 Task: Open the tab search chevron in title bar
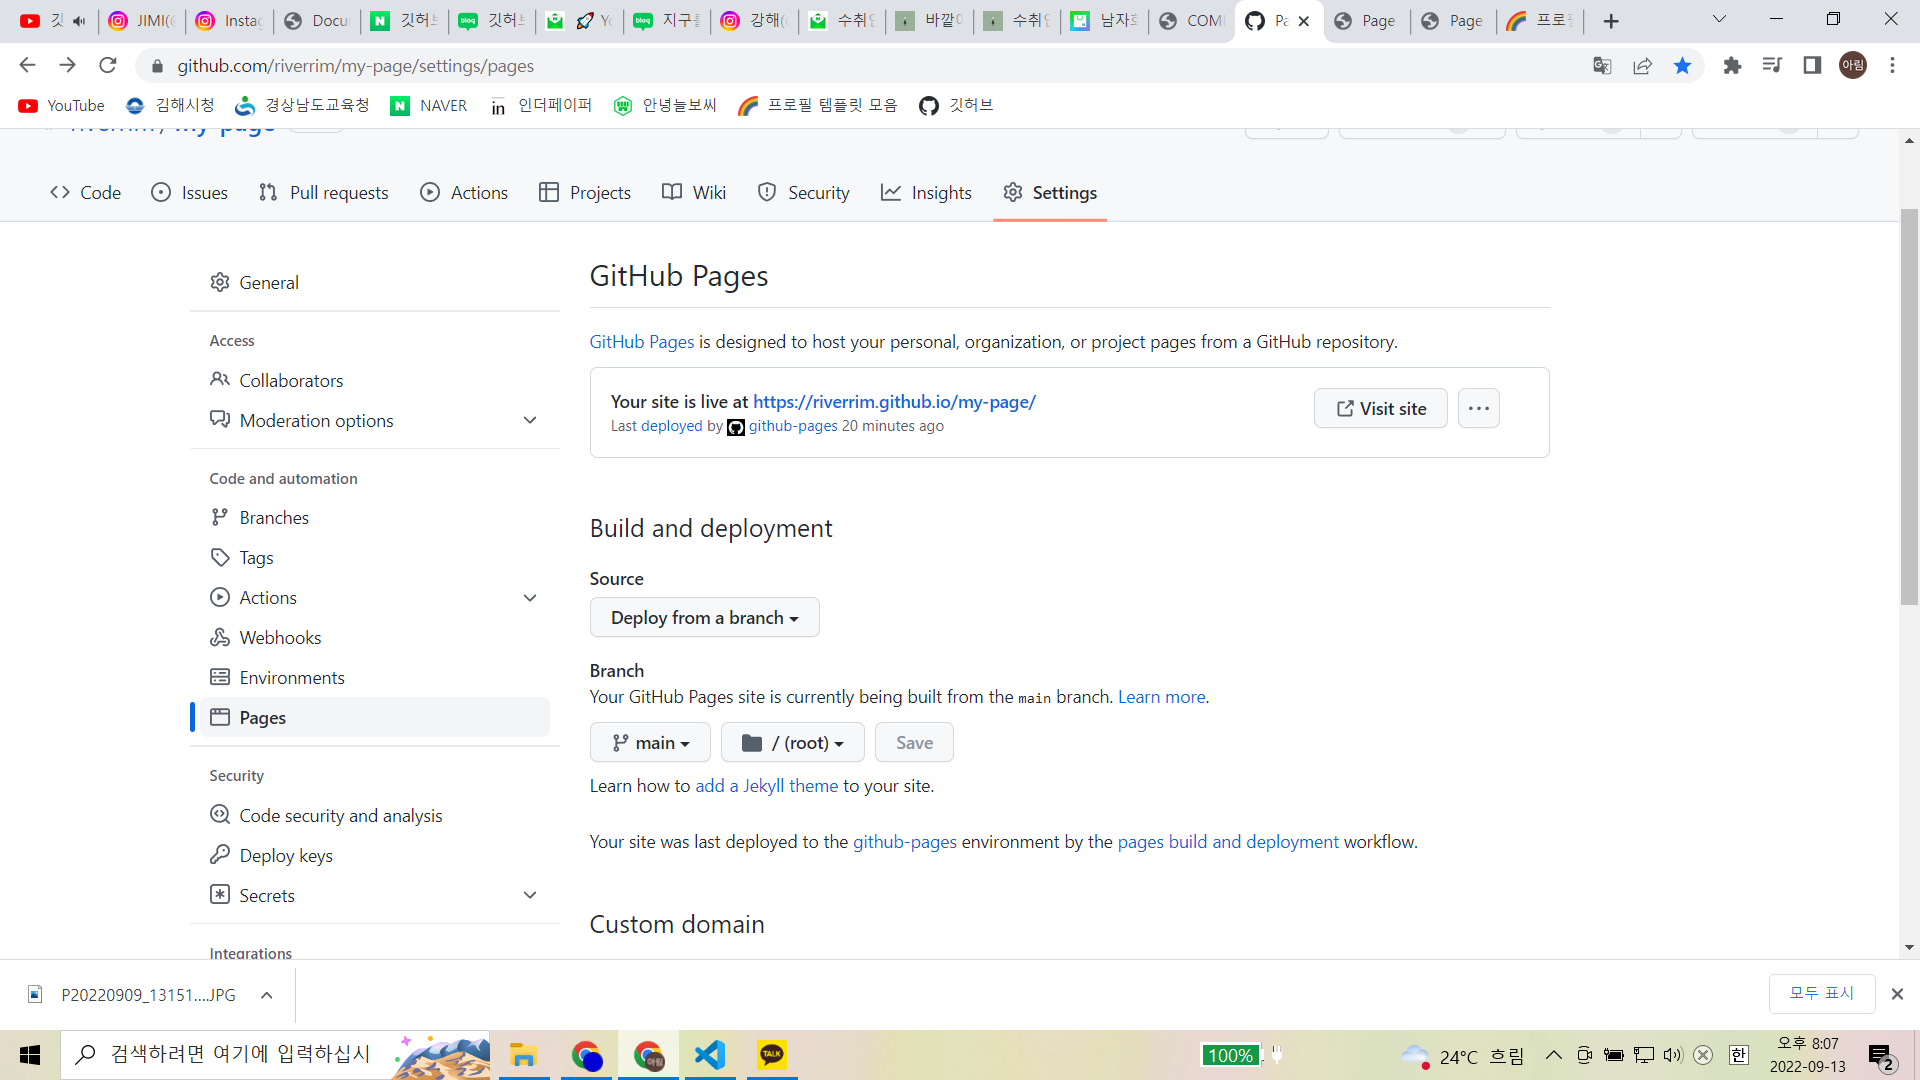click(1719, 19)
